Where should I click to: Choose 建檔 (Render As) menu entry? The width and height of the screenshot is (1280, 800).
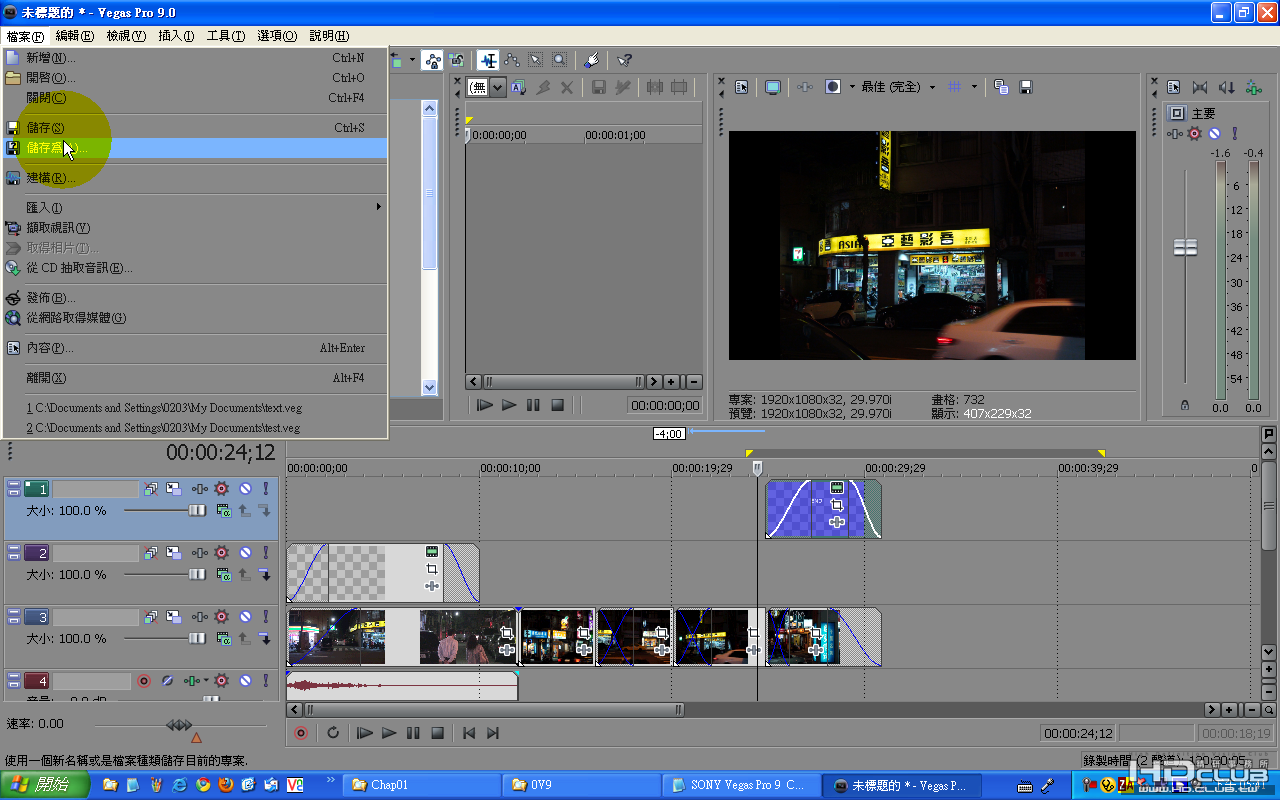point(50,178)
